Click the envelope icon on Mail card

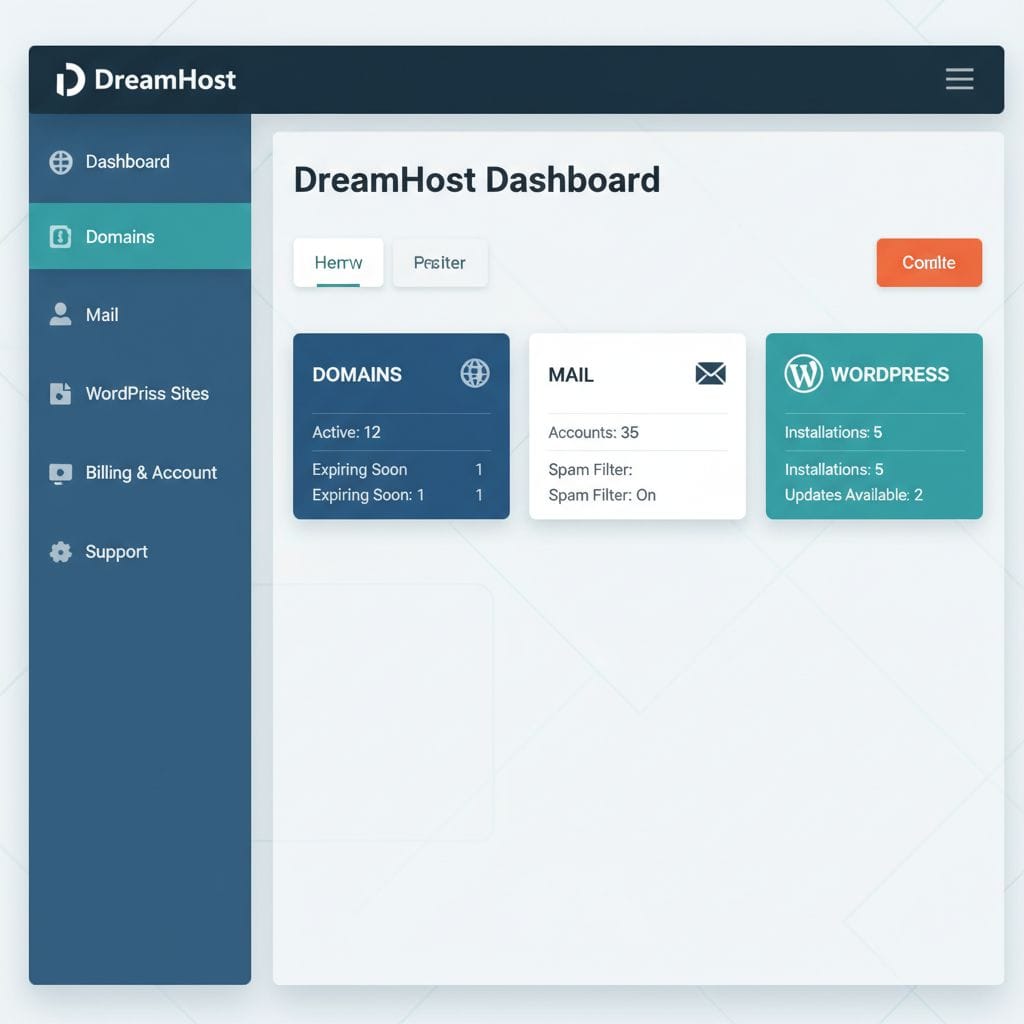click(711, 374)
